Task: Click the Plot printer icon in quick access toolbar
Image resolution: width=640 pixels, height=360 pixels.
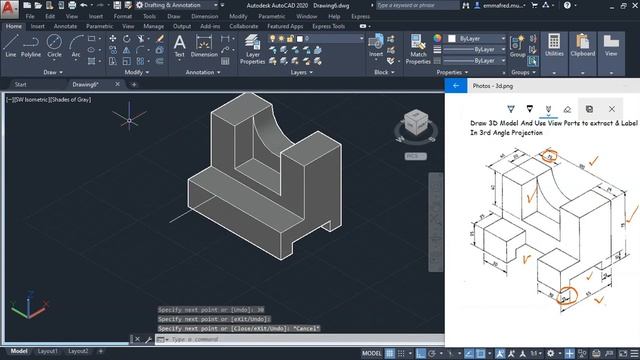Action: click(x=72, y=5)
